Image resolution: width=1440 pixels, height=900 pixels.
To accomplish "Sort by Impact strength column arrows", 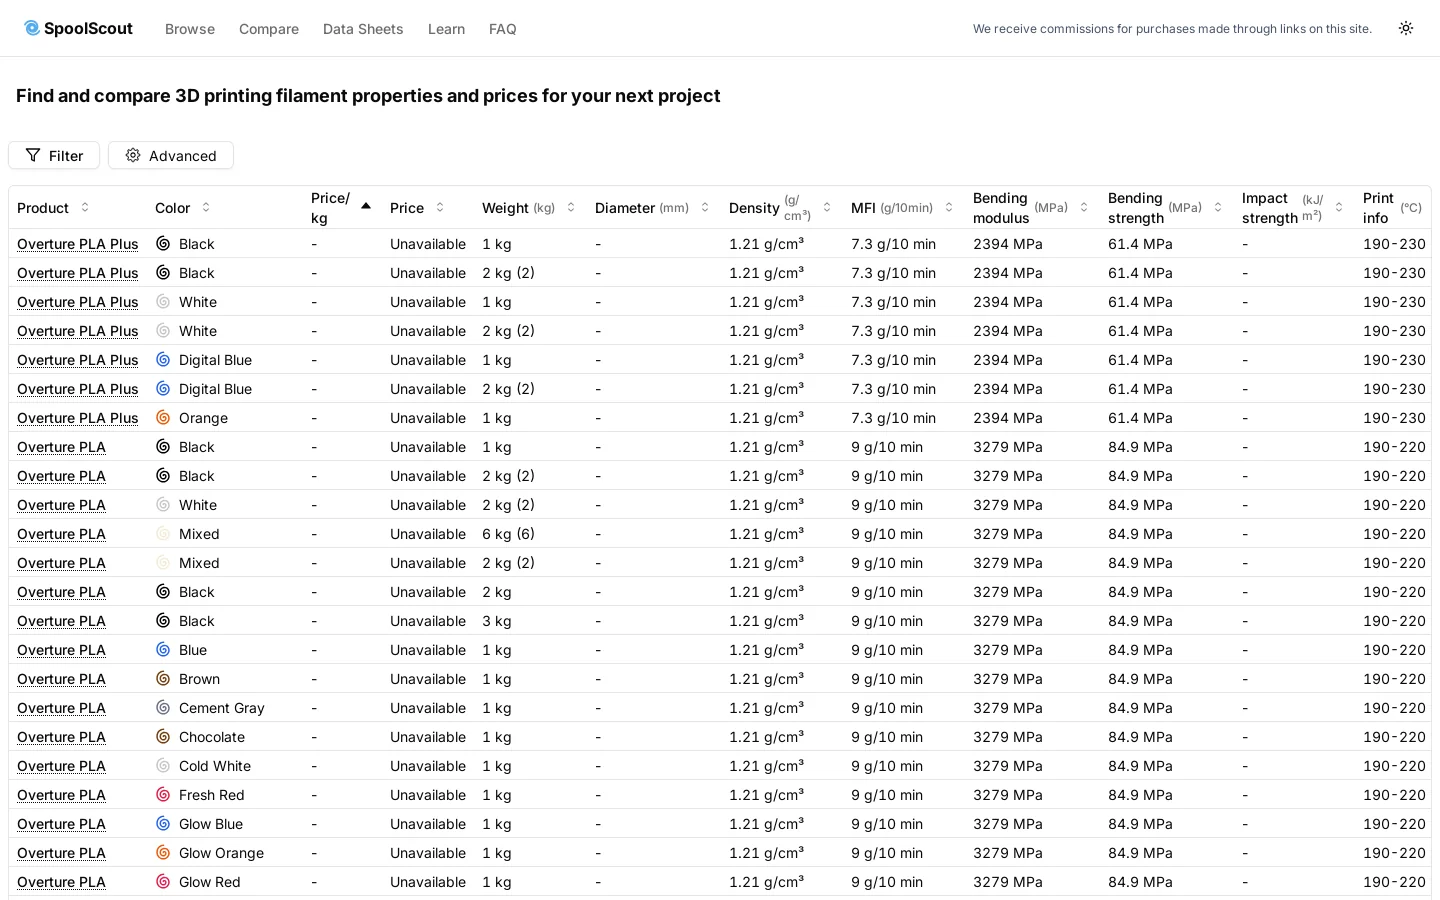I will click(x=1339, y=207).
